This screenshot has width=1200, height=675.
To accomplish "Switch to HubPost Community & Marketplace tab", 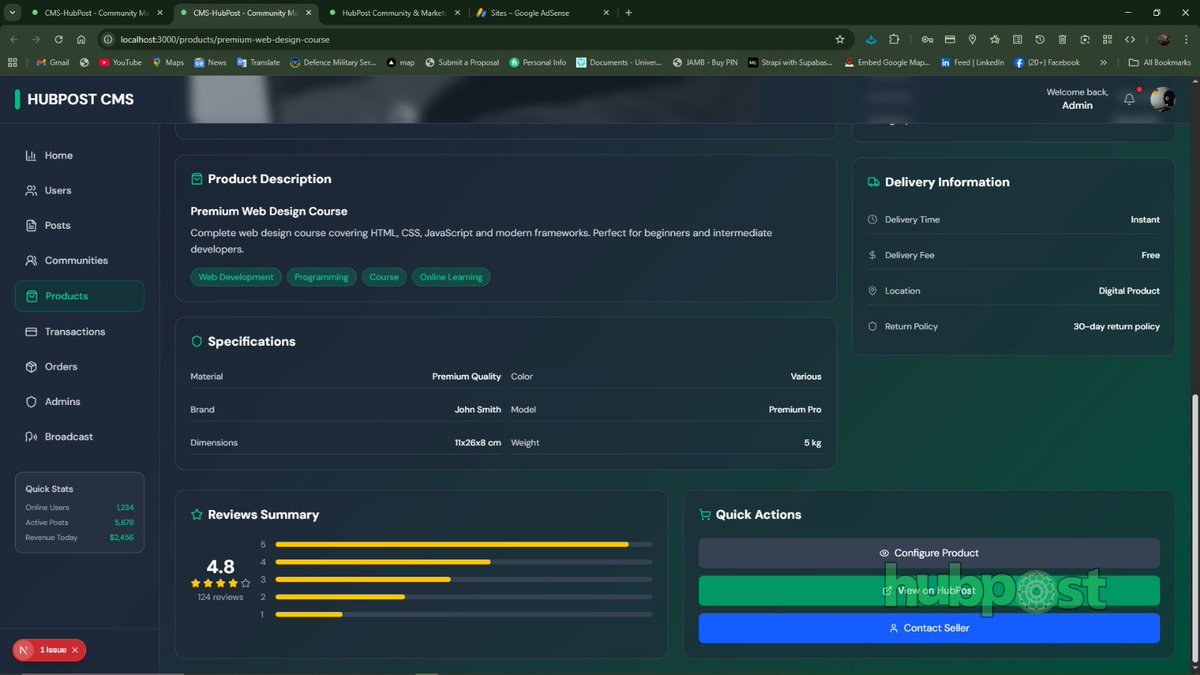I will point(394,13).
